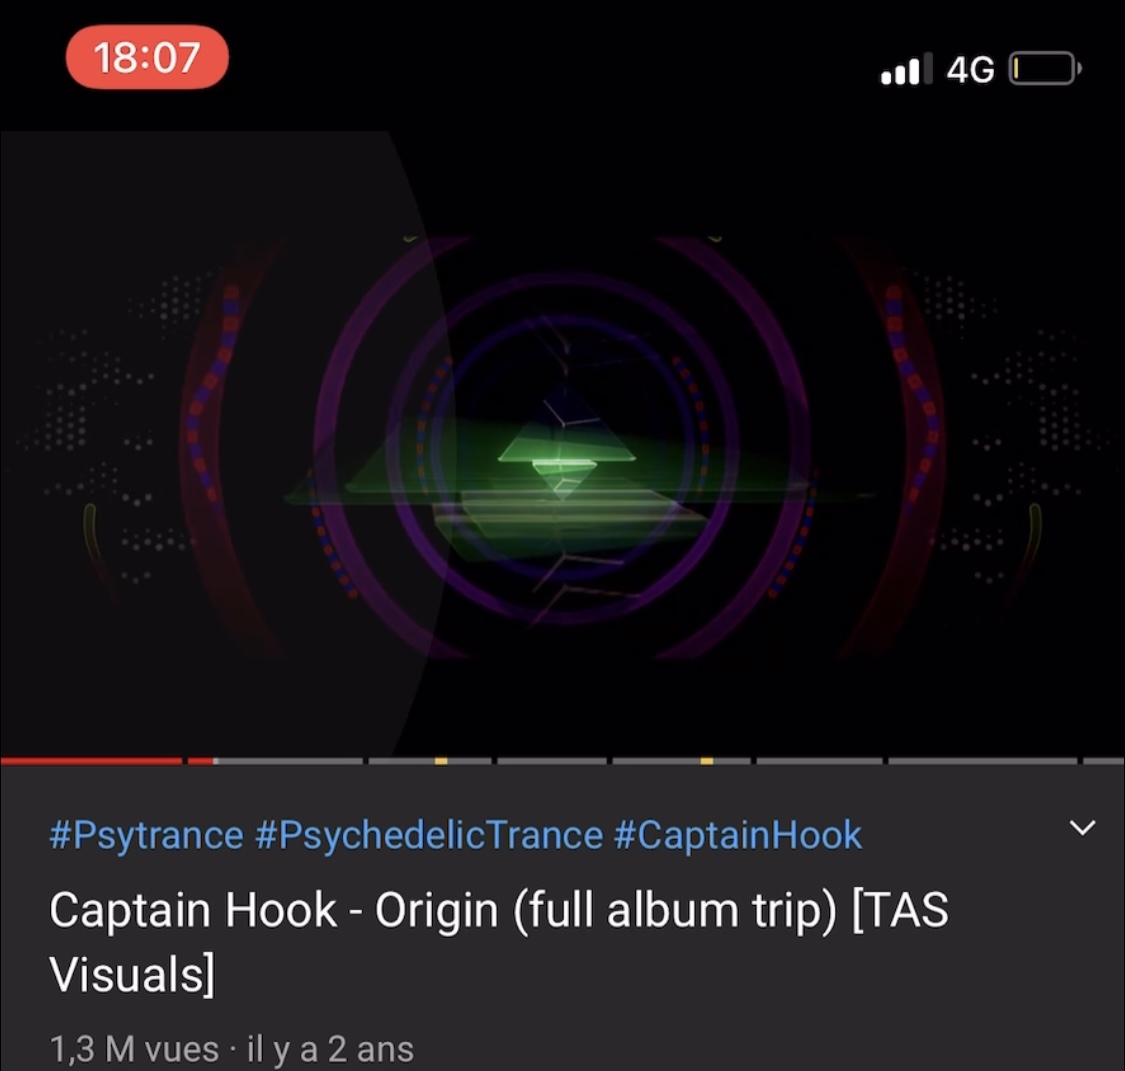
Task: Seek to the first red played chapter
Action: pos(91,760)
